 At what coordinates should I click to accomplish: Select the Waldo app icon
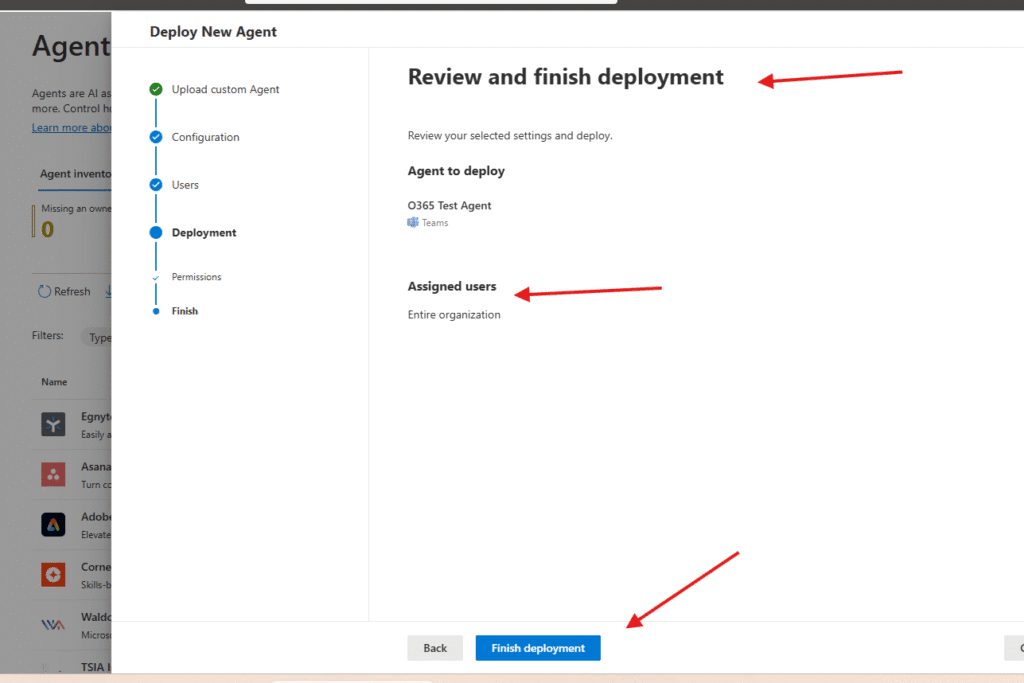(x=53, y=624)
